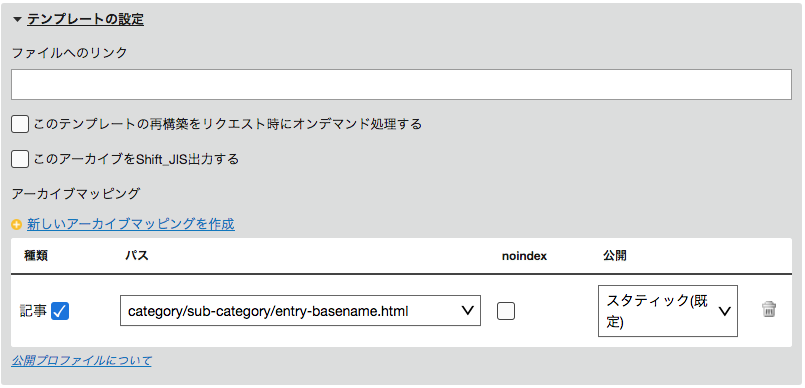Click the noindex column header
Viewport: 805px width, 388px height.
[524, 257]
